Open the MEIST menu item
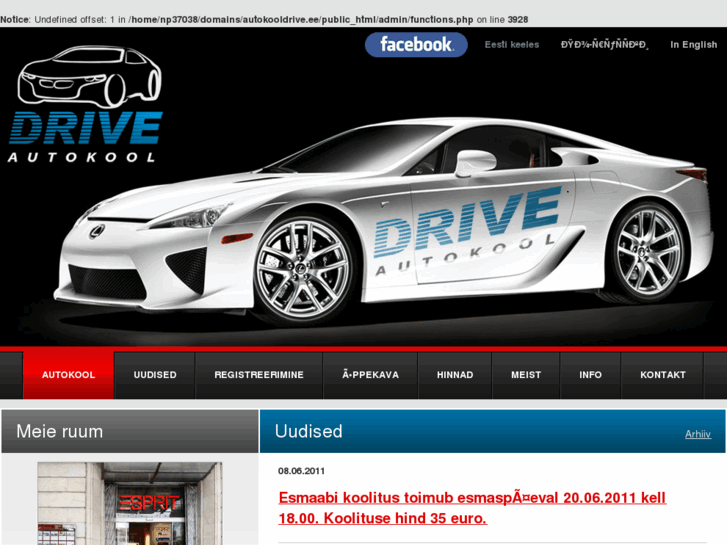The height and width of the screenshot is (545, 727). click(x=526, y=375)
